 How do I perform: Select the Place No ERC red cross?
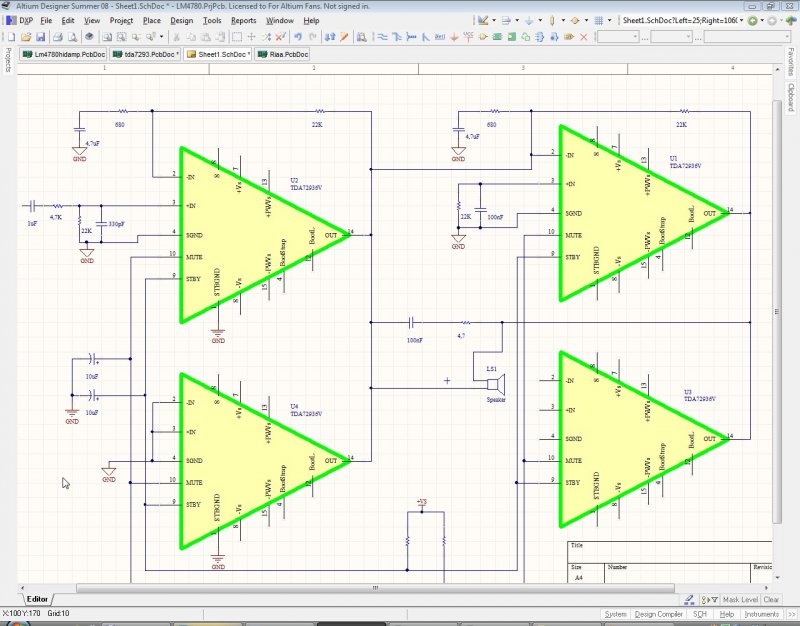584,37
